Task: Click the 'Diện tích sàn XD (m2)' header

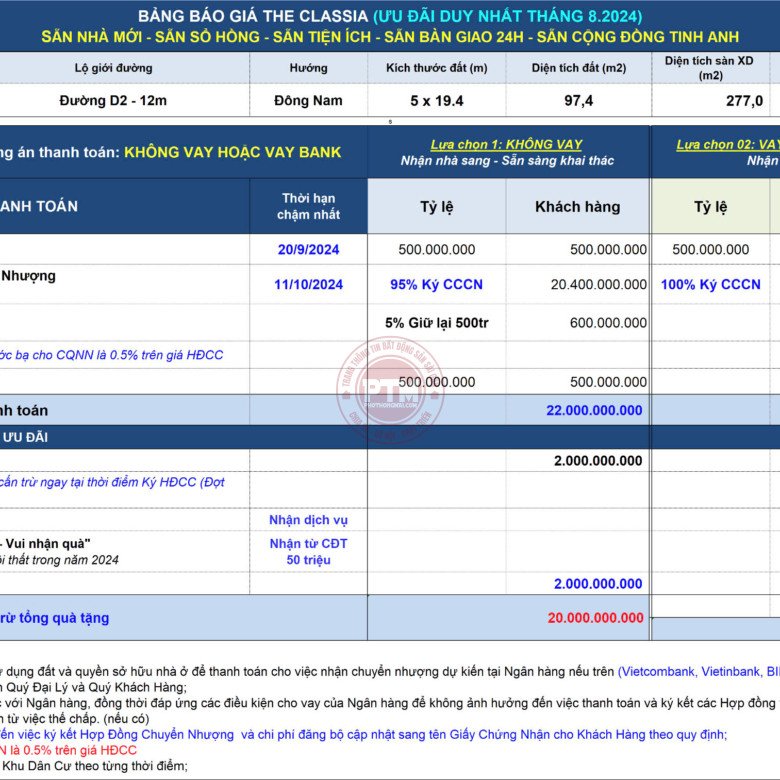Action: pyautogui.click(x=710, y=68)
